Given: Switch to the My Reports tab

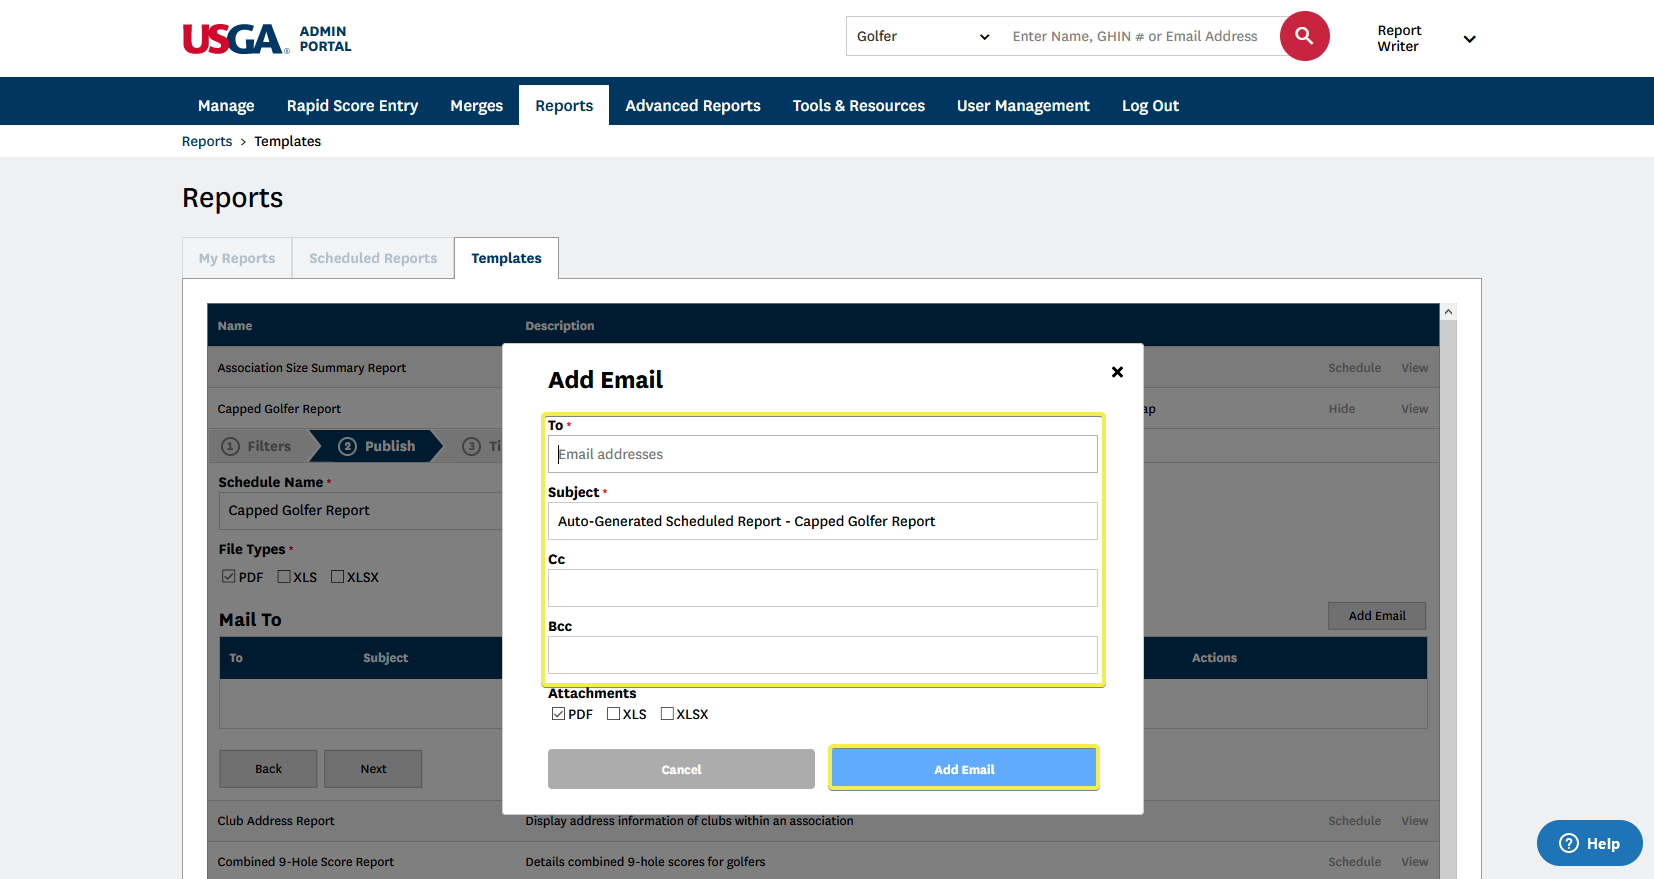Looking at the screenshot, I should click(237, 258).
